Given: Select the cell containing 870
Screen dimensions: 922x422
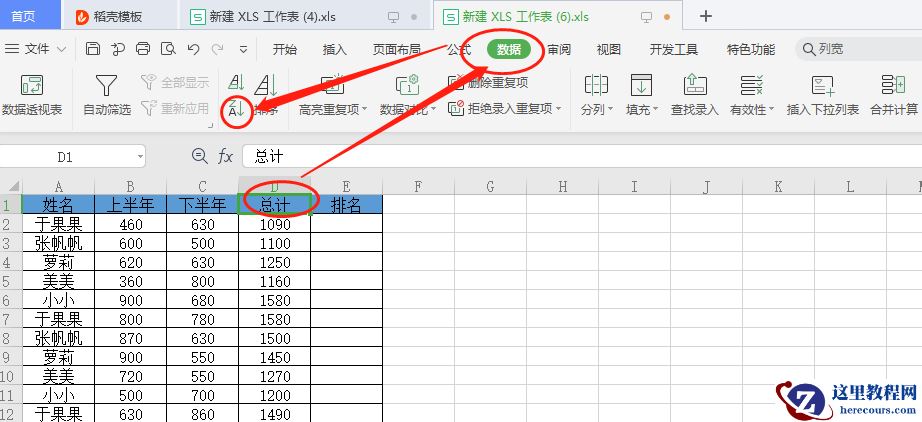Looking at the screenshot, I should pyautogui.click(x=131, y=339).
